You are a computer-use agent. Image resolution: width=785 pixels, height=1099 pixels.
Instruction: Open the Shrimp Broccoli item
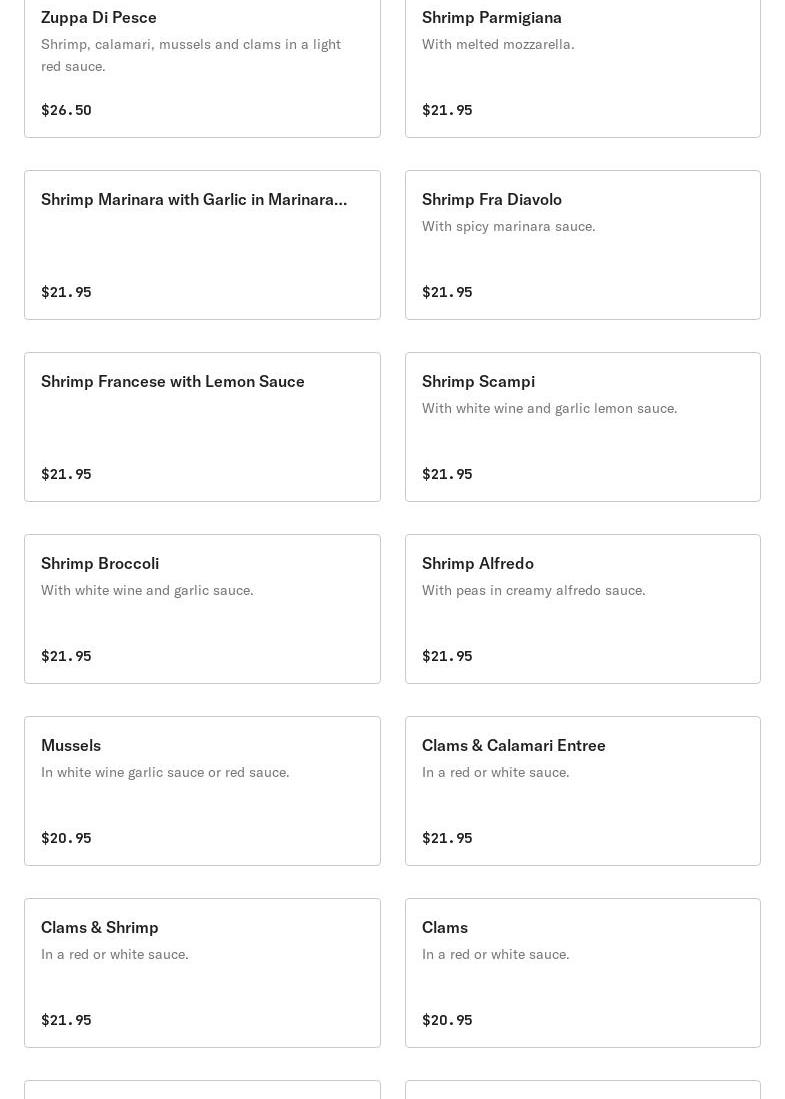[202, 609]
